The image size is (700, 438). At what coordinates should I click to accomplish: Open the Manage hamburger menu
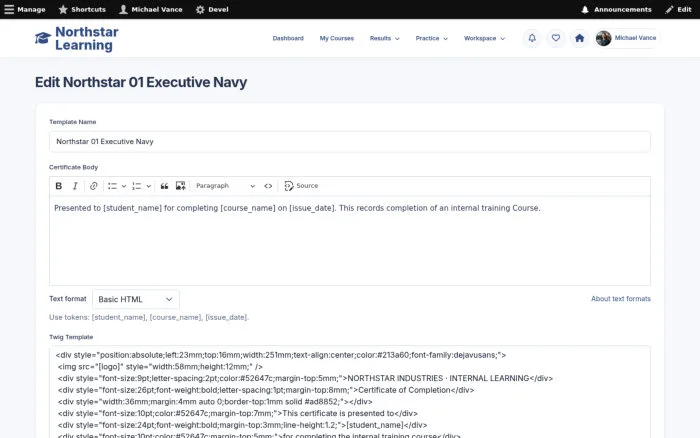pos(25,9)
